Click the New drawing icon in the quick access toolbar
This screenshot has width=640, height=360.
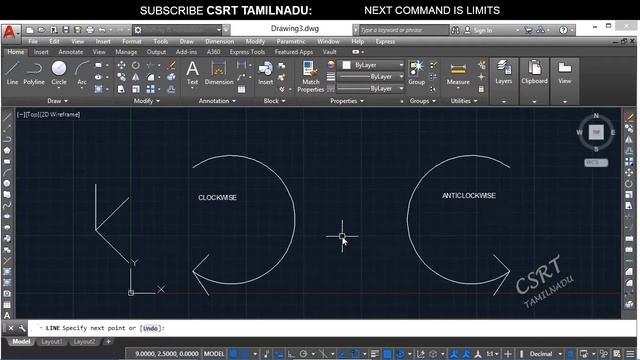pyautogui.click(x=29, y=30)
